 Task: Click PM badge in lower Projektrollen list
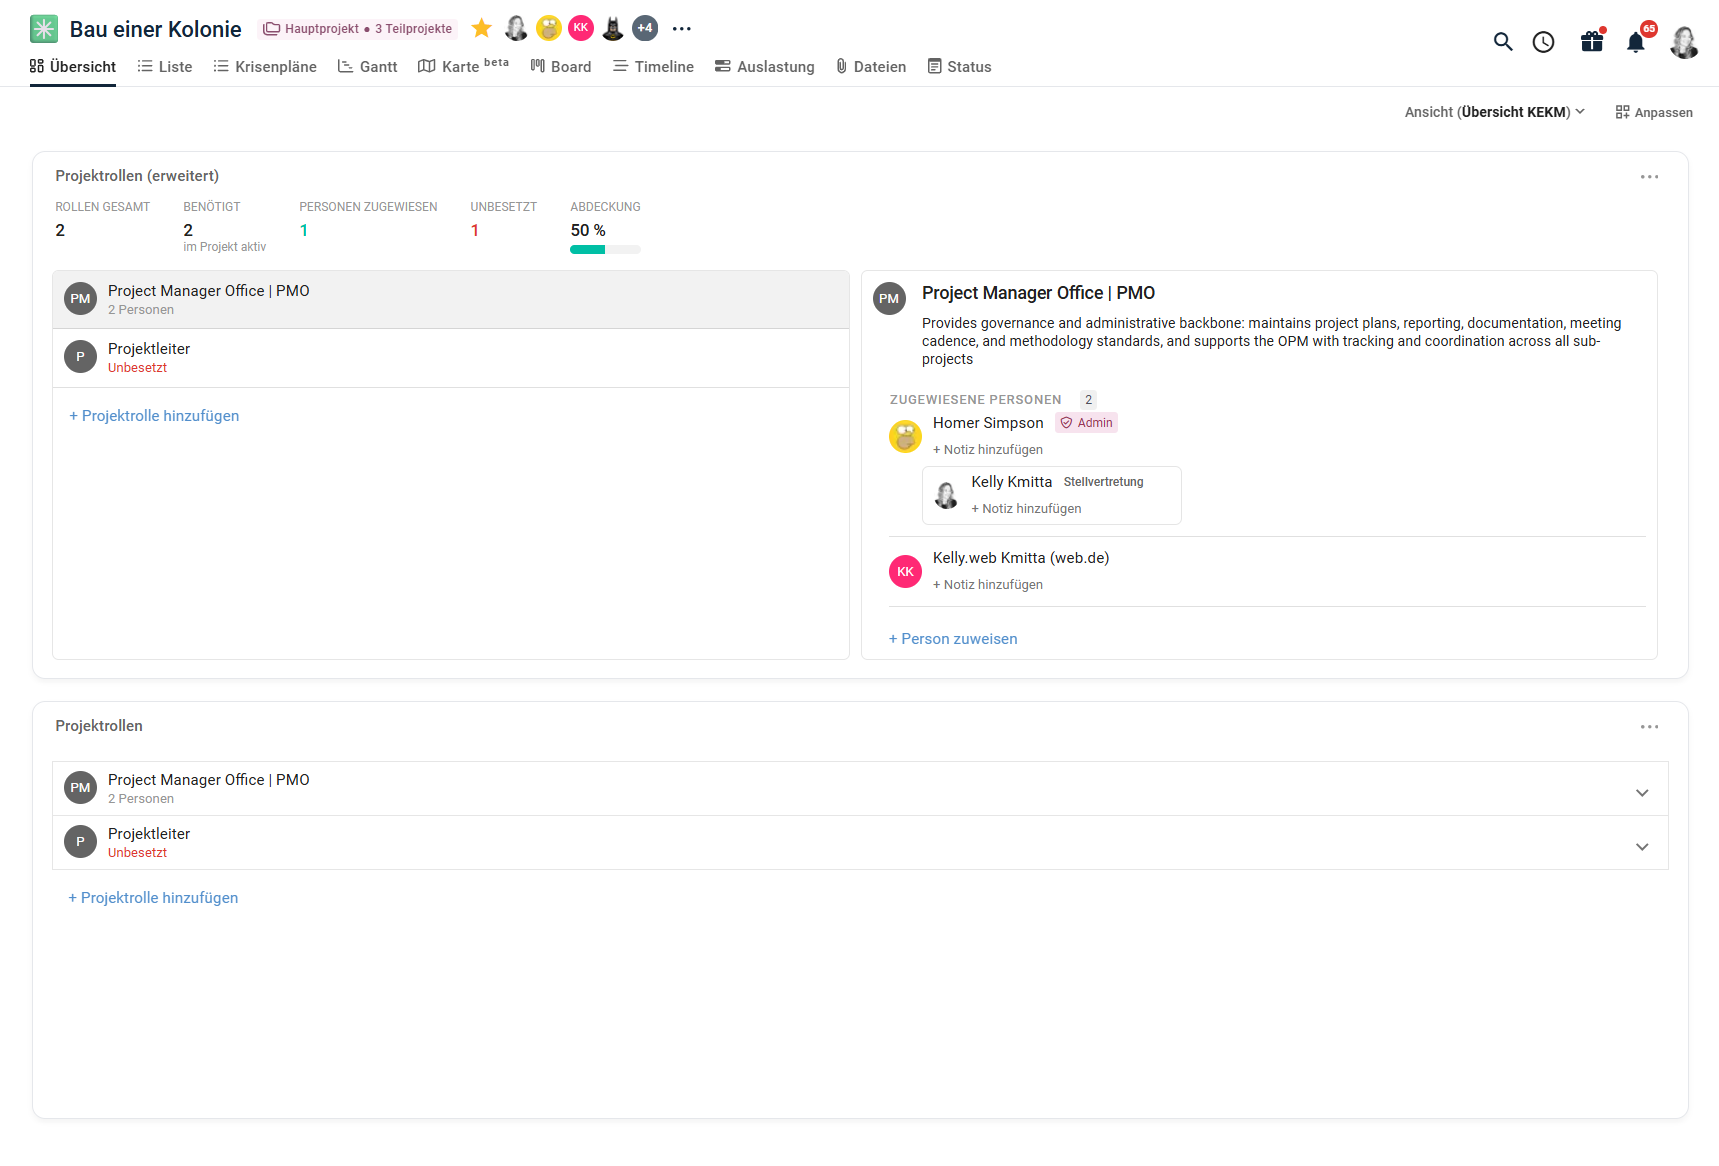click(x=80, y=788)
